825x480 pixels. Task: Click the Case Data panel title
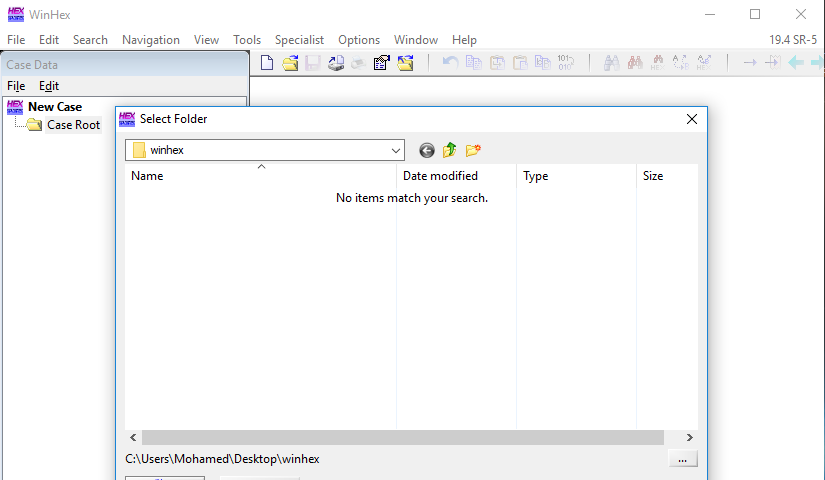[x=32, y=65]
